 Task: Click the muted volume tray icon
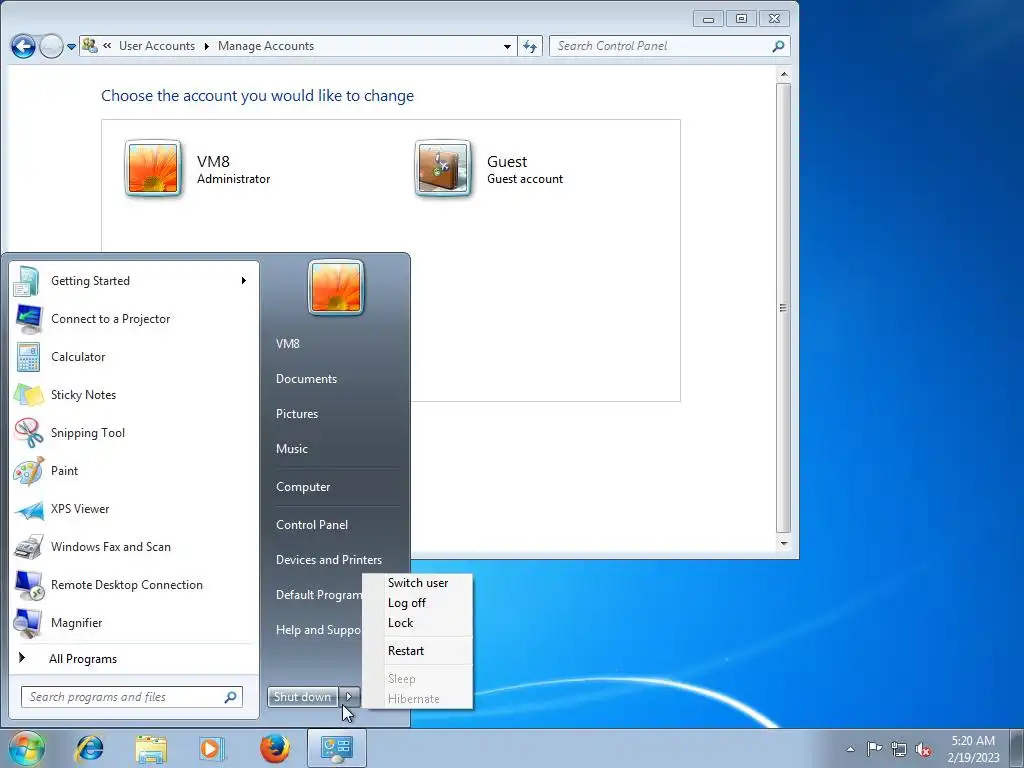923,749
